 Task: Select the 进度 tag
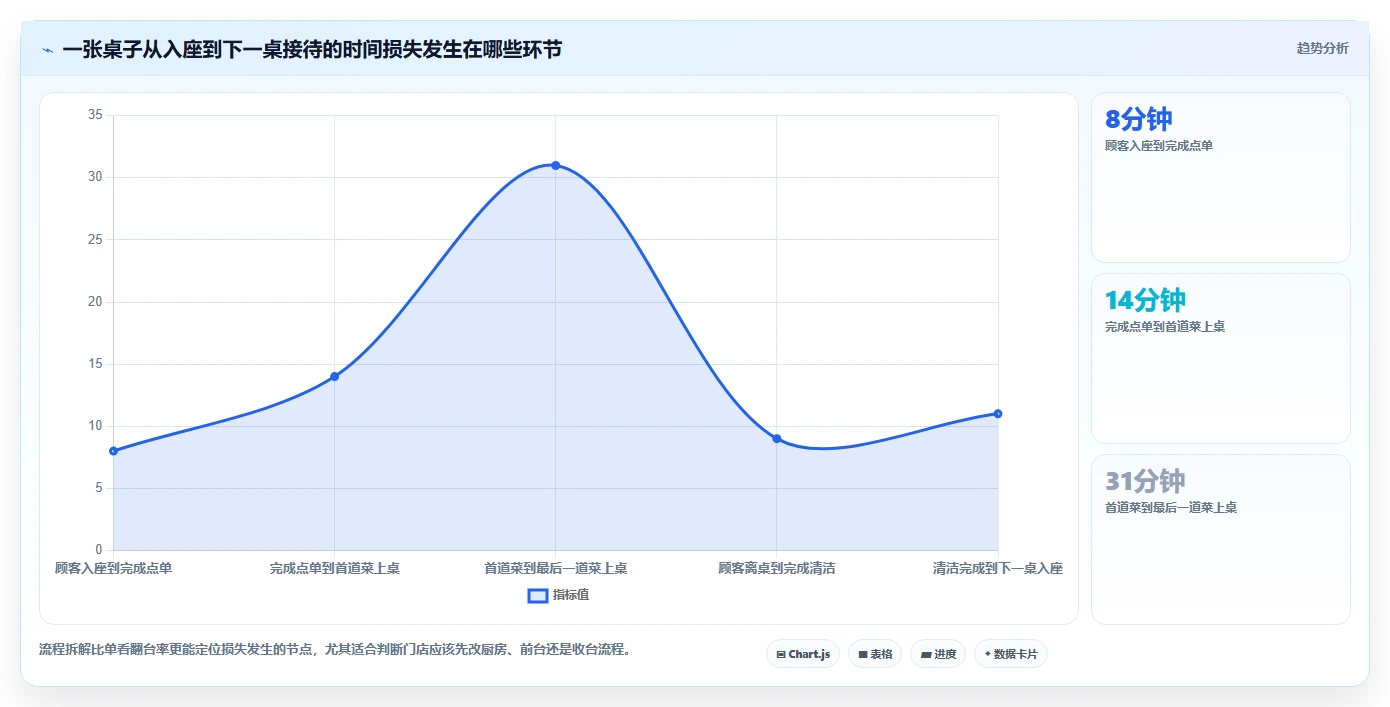(938, 654)
